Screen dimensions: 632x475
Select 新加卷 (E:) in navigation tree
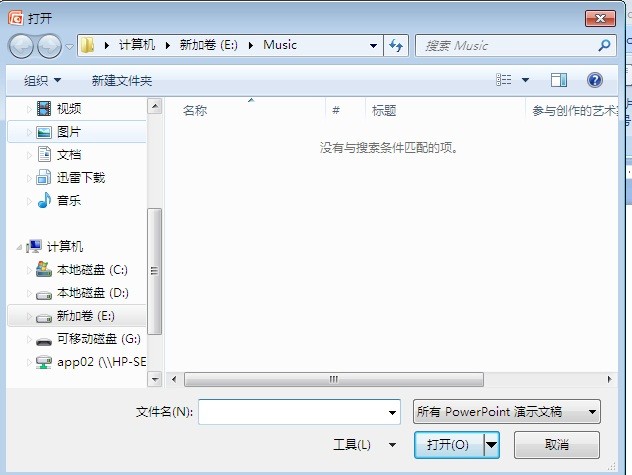(85, 316)
